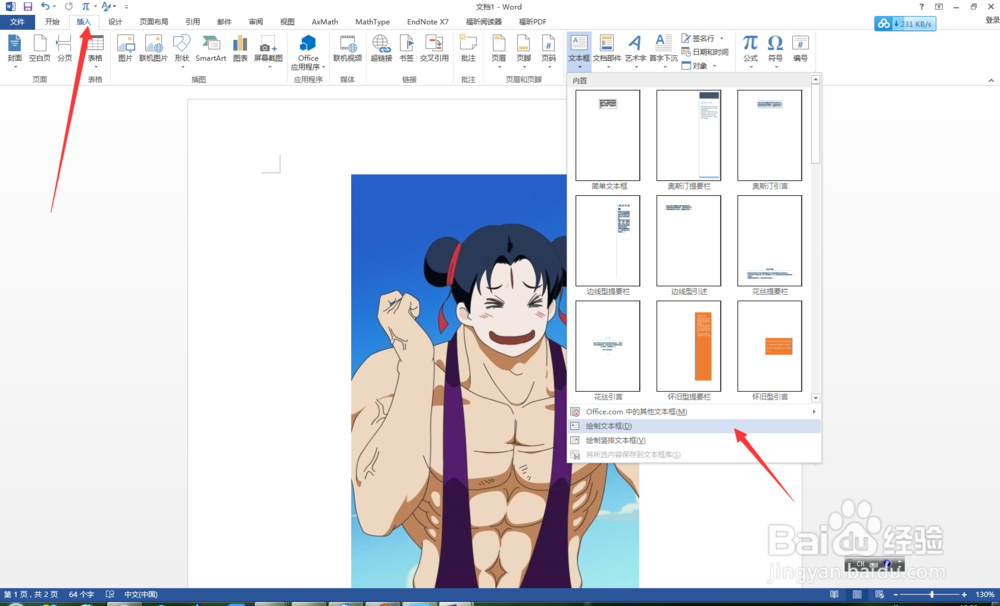Insert WordArt (艺术字)

635,51
